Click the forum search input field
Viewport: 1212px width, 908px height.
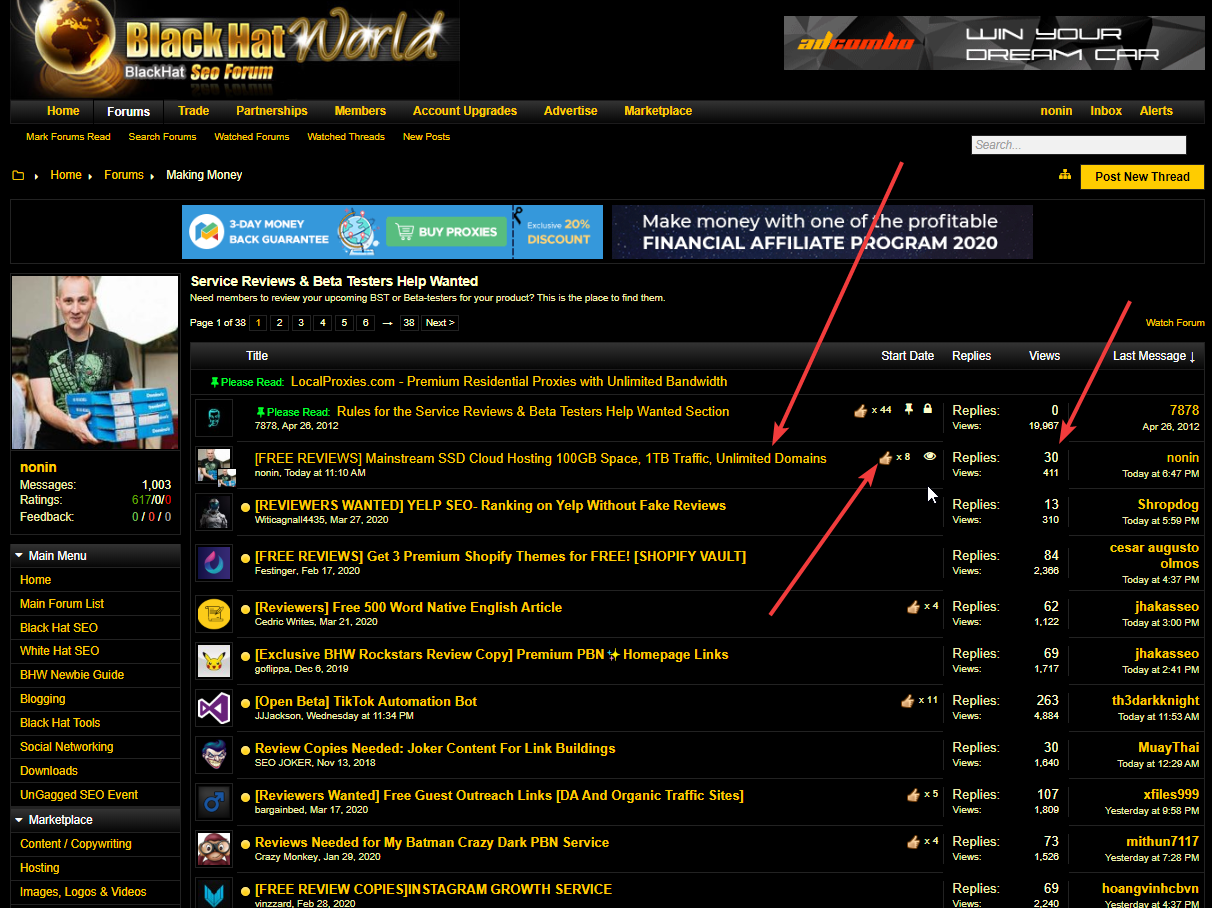pyautogui.click(x=1078, y=145)
